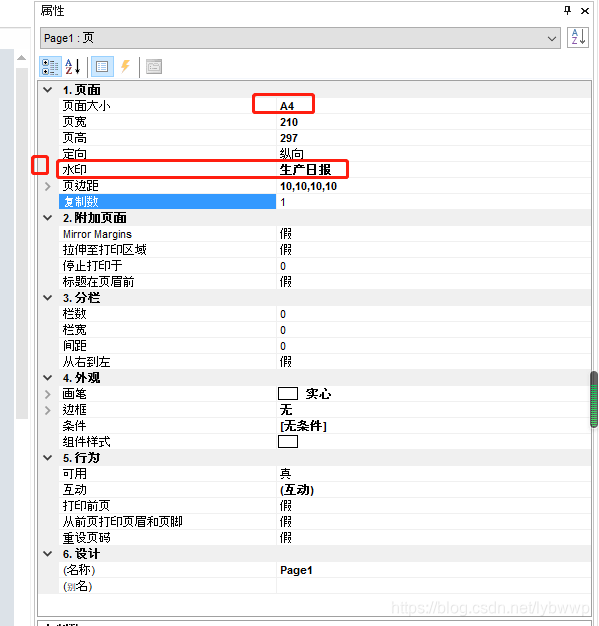Expand the 边框 property
This screenshot has width=599, height=626.
click(x=48, y=410)
